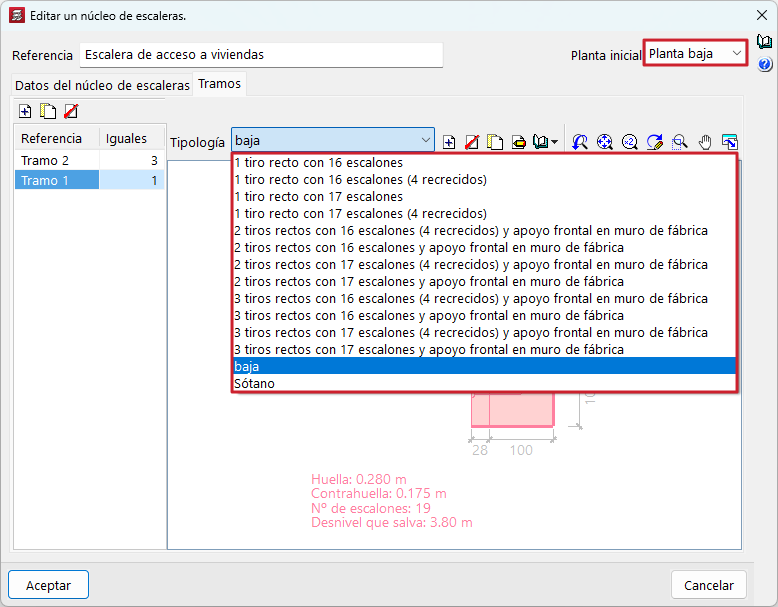Screen dimensions: 778x607
Task: Expand the library icon's dropdown arrow
Action: 555,142
